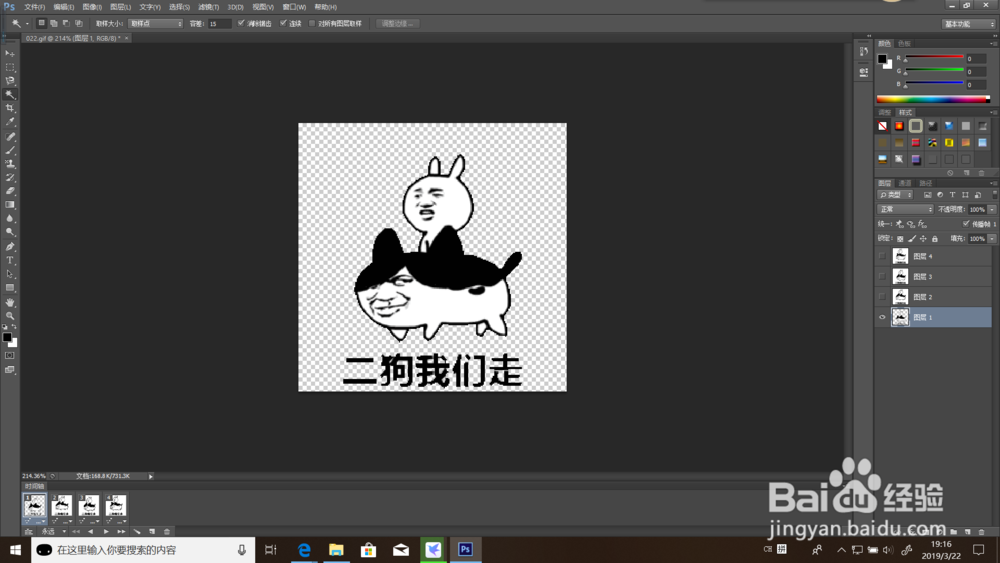The image size is (1000, 563).
Task: Show layer 图层 2 visibility
Action: click(x=882, y=297)
